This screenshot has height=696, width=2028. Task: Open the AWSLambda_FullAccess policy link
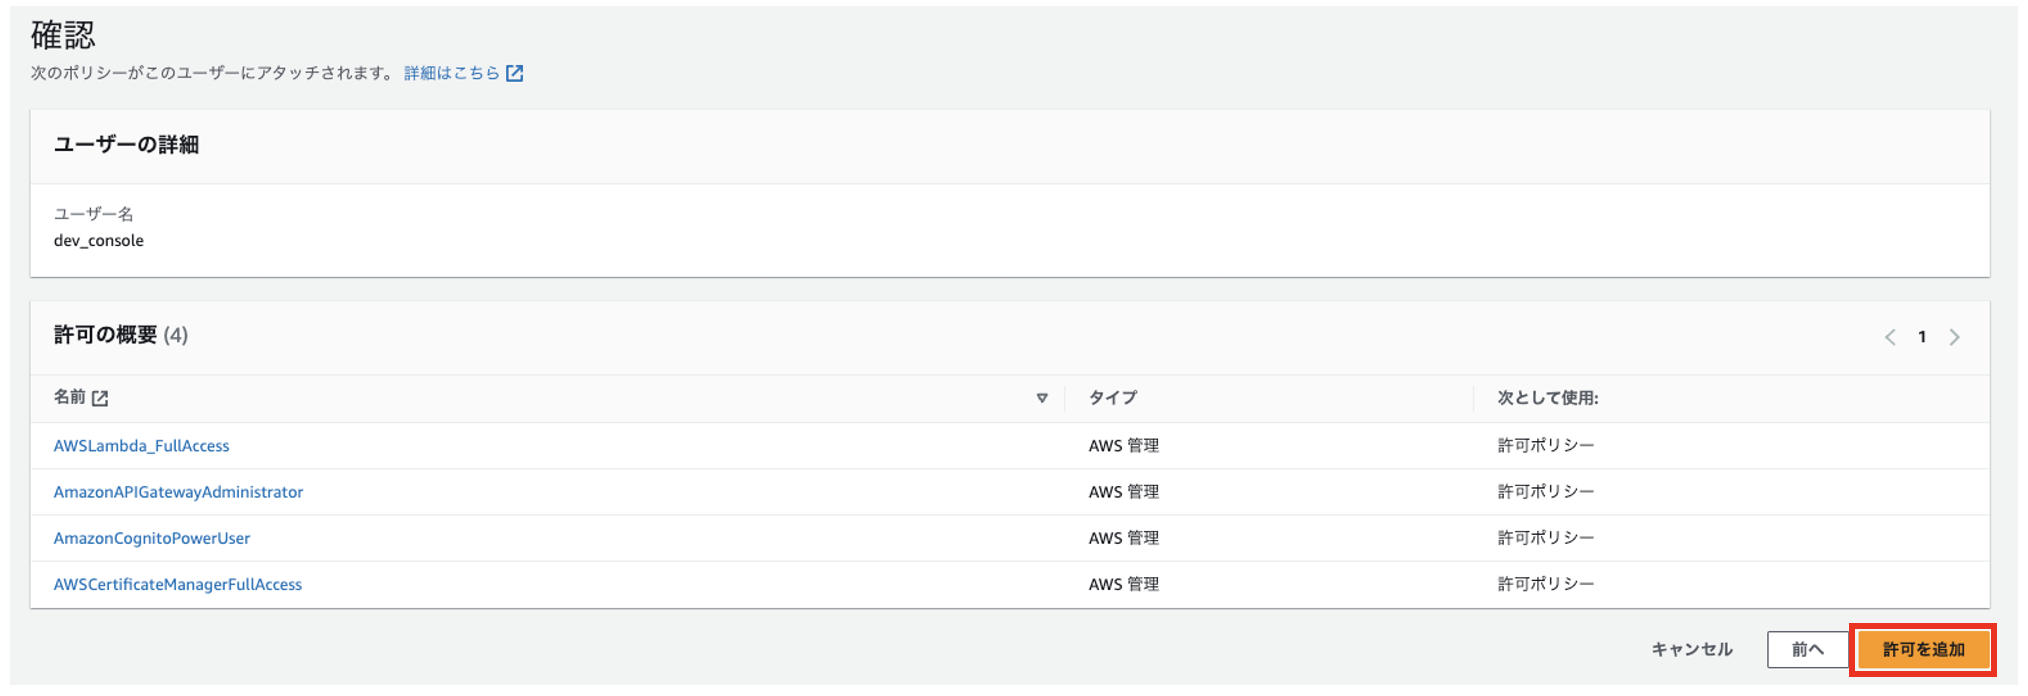(141, 446)
